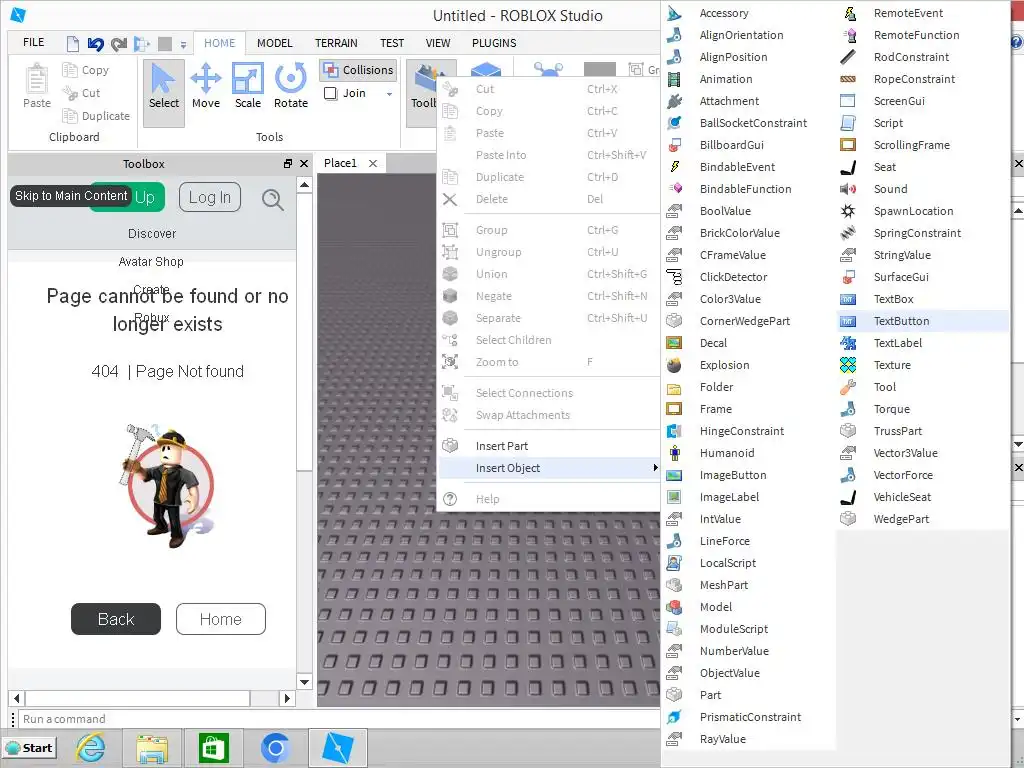
Task: Insert a Model object
Action: 748,607
